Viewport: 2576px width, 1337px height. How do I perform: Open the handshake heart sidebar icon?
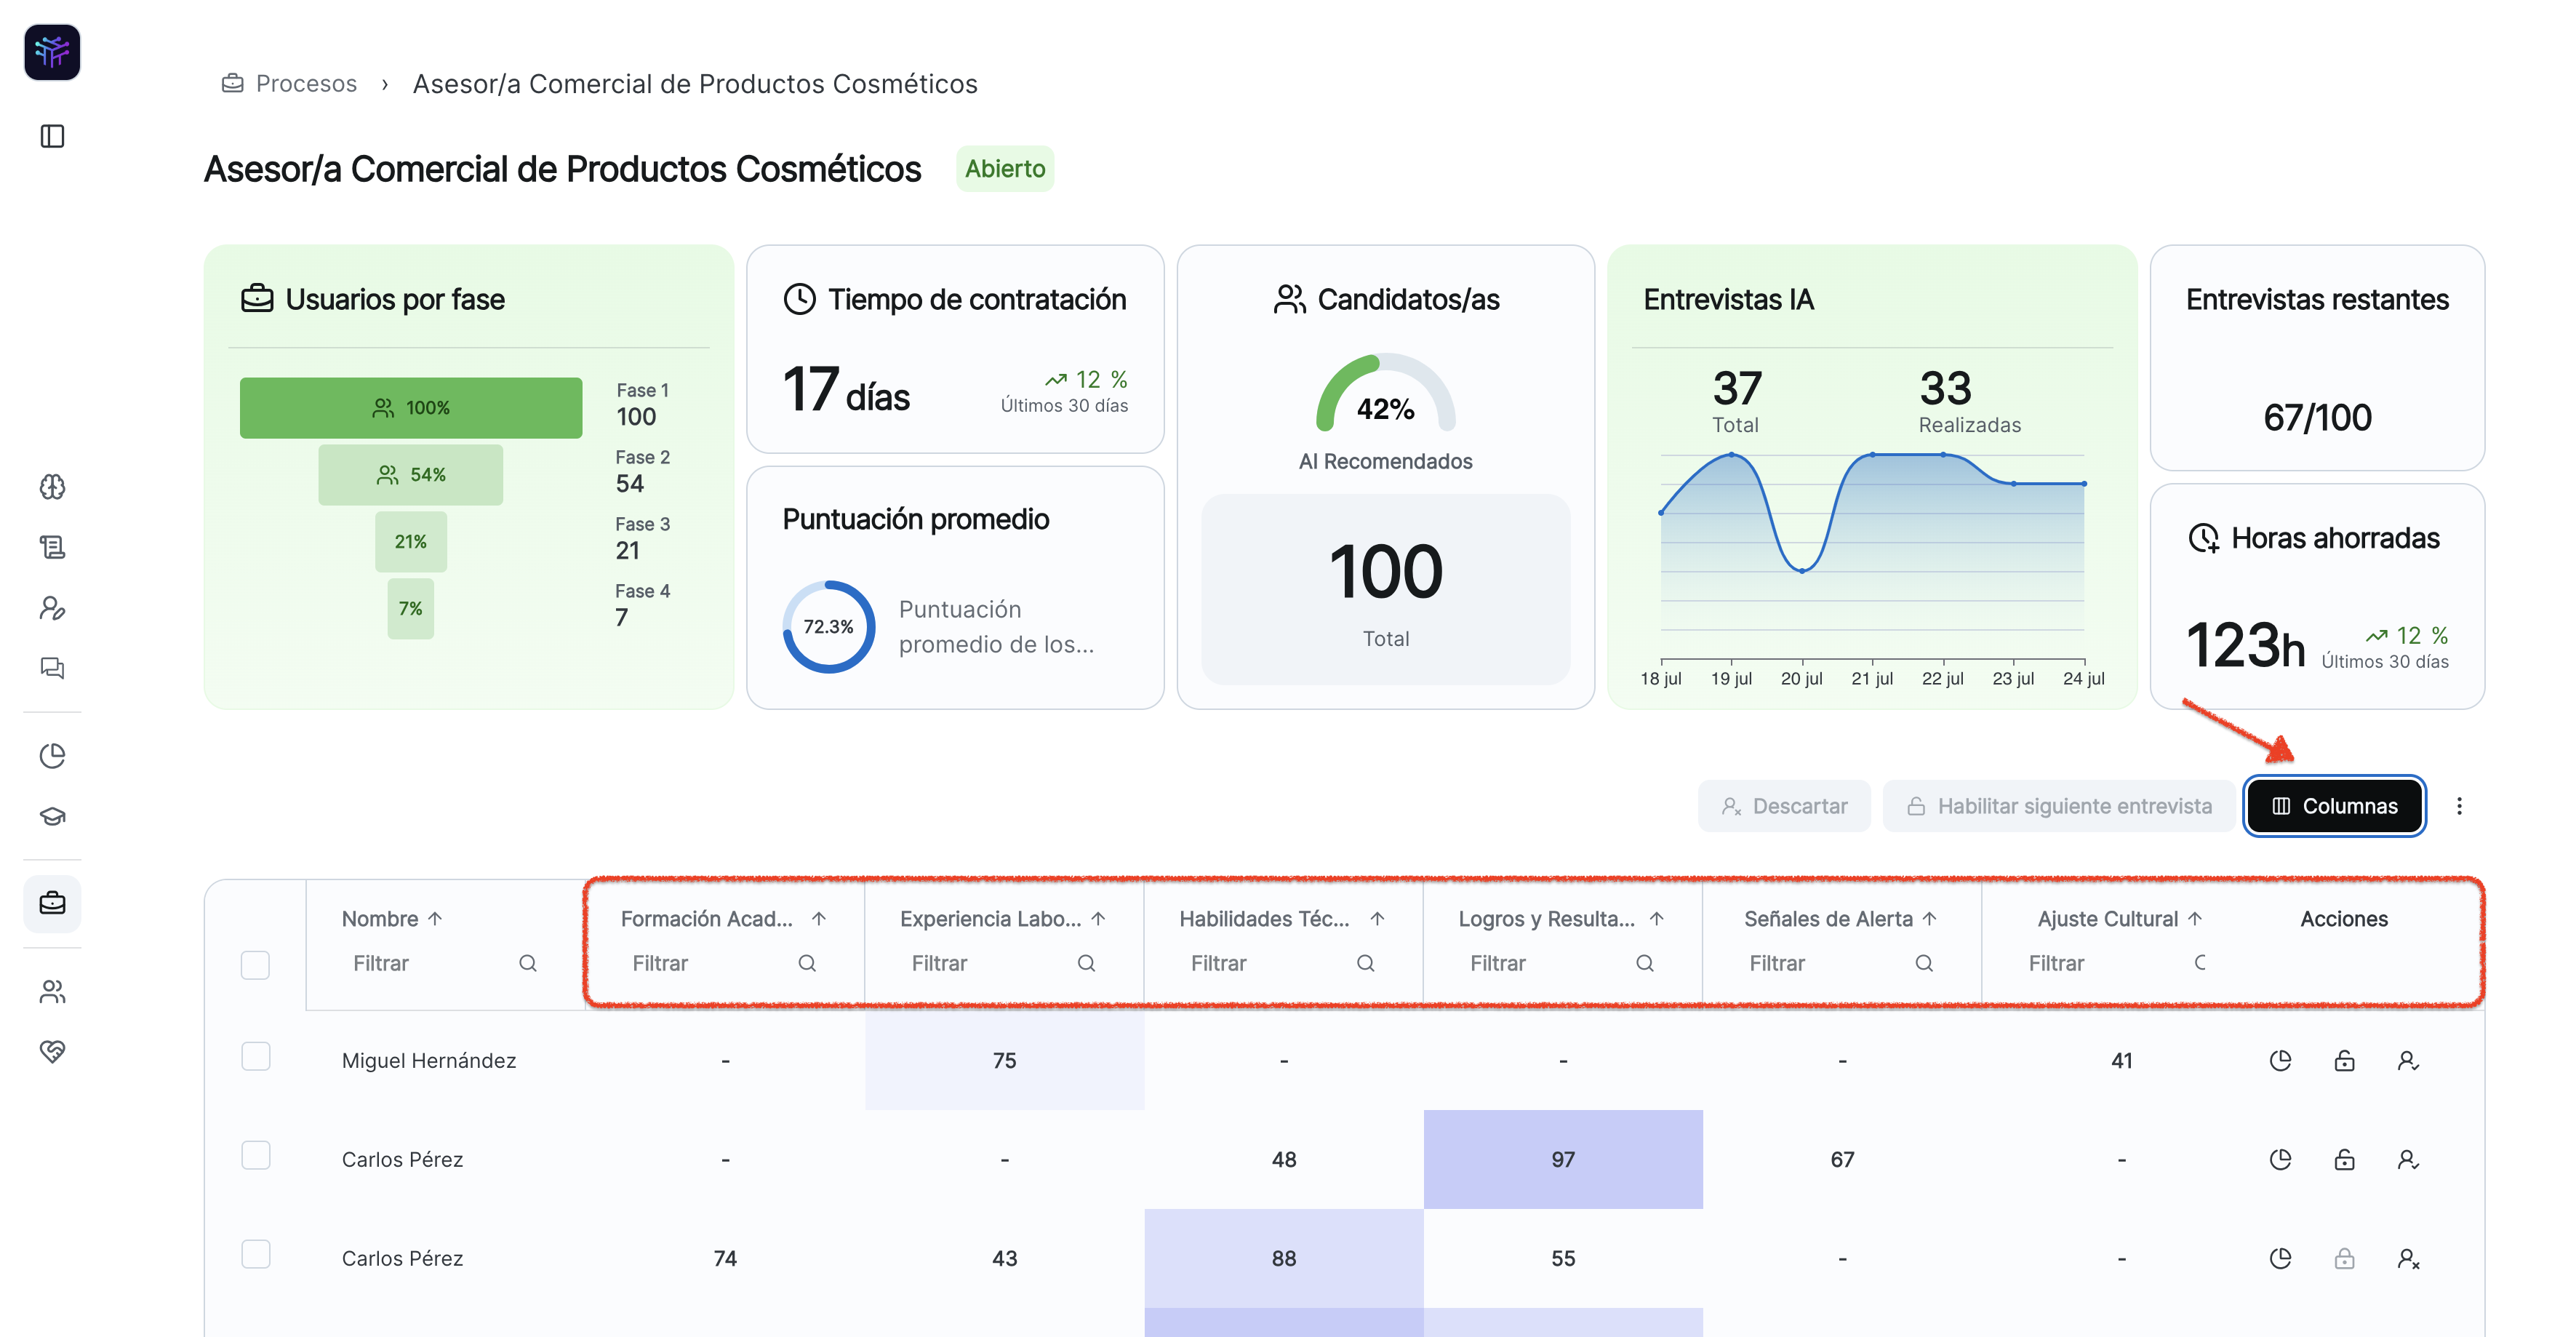(x=52, y=1051)
